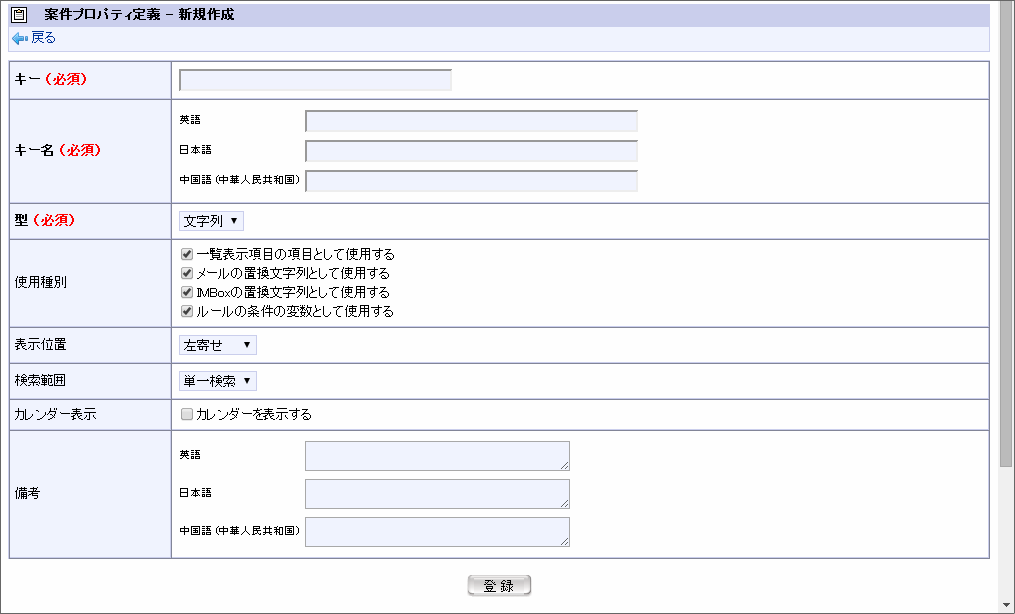Click the blue back arrow icon

(20, 38)
